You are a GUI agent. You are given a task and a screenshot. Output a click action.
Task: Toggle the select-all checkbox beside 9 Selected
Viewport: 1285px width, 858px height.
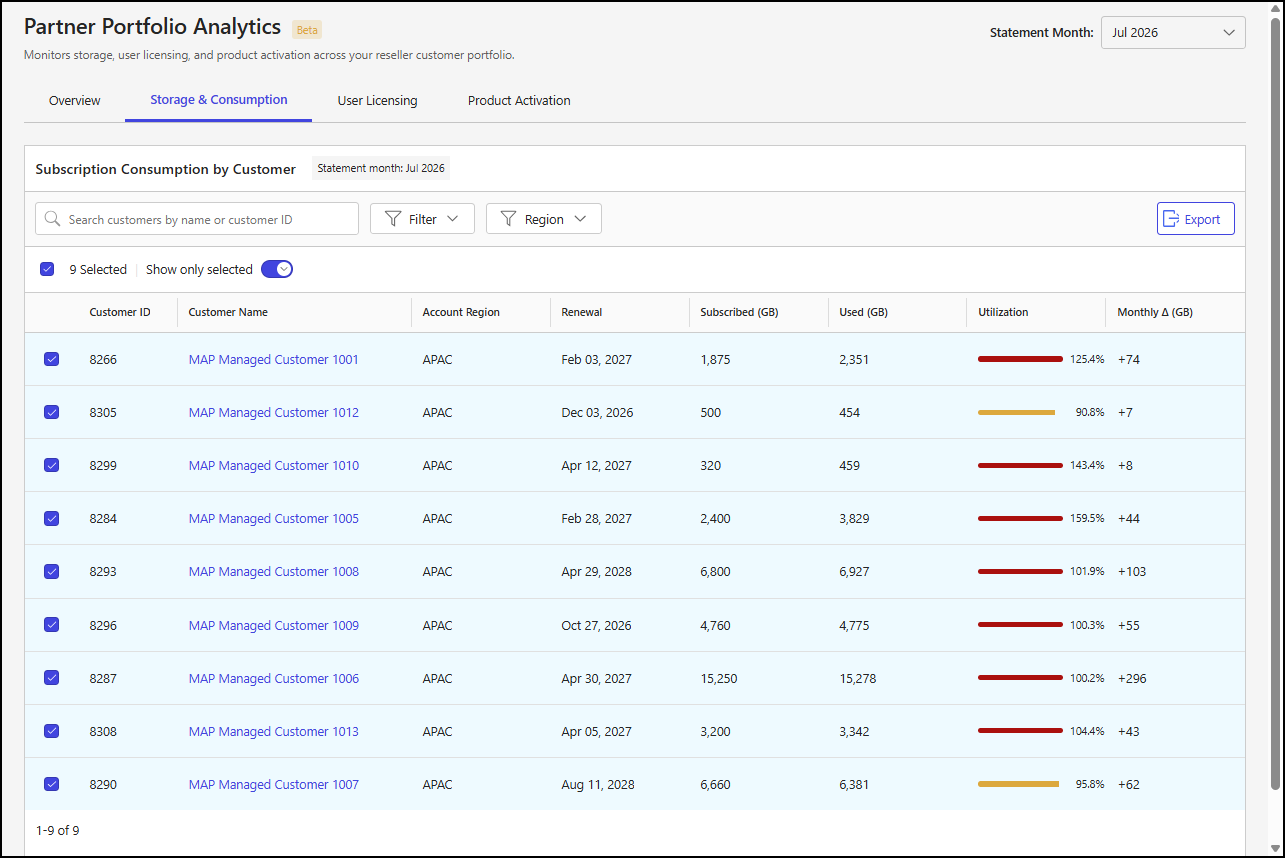coord(47,269)
